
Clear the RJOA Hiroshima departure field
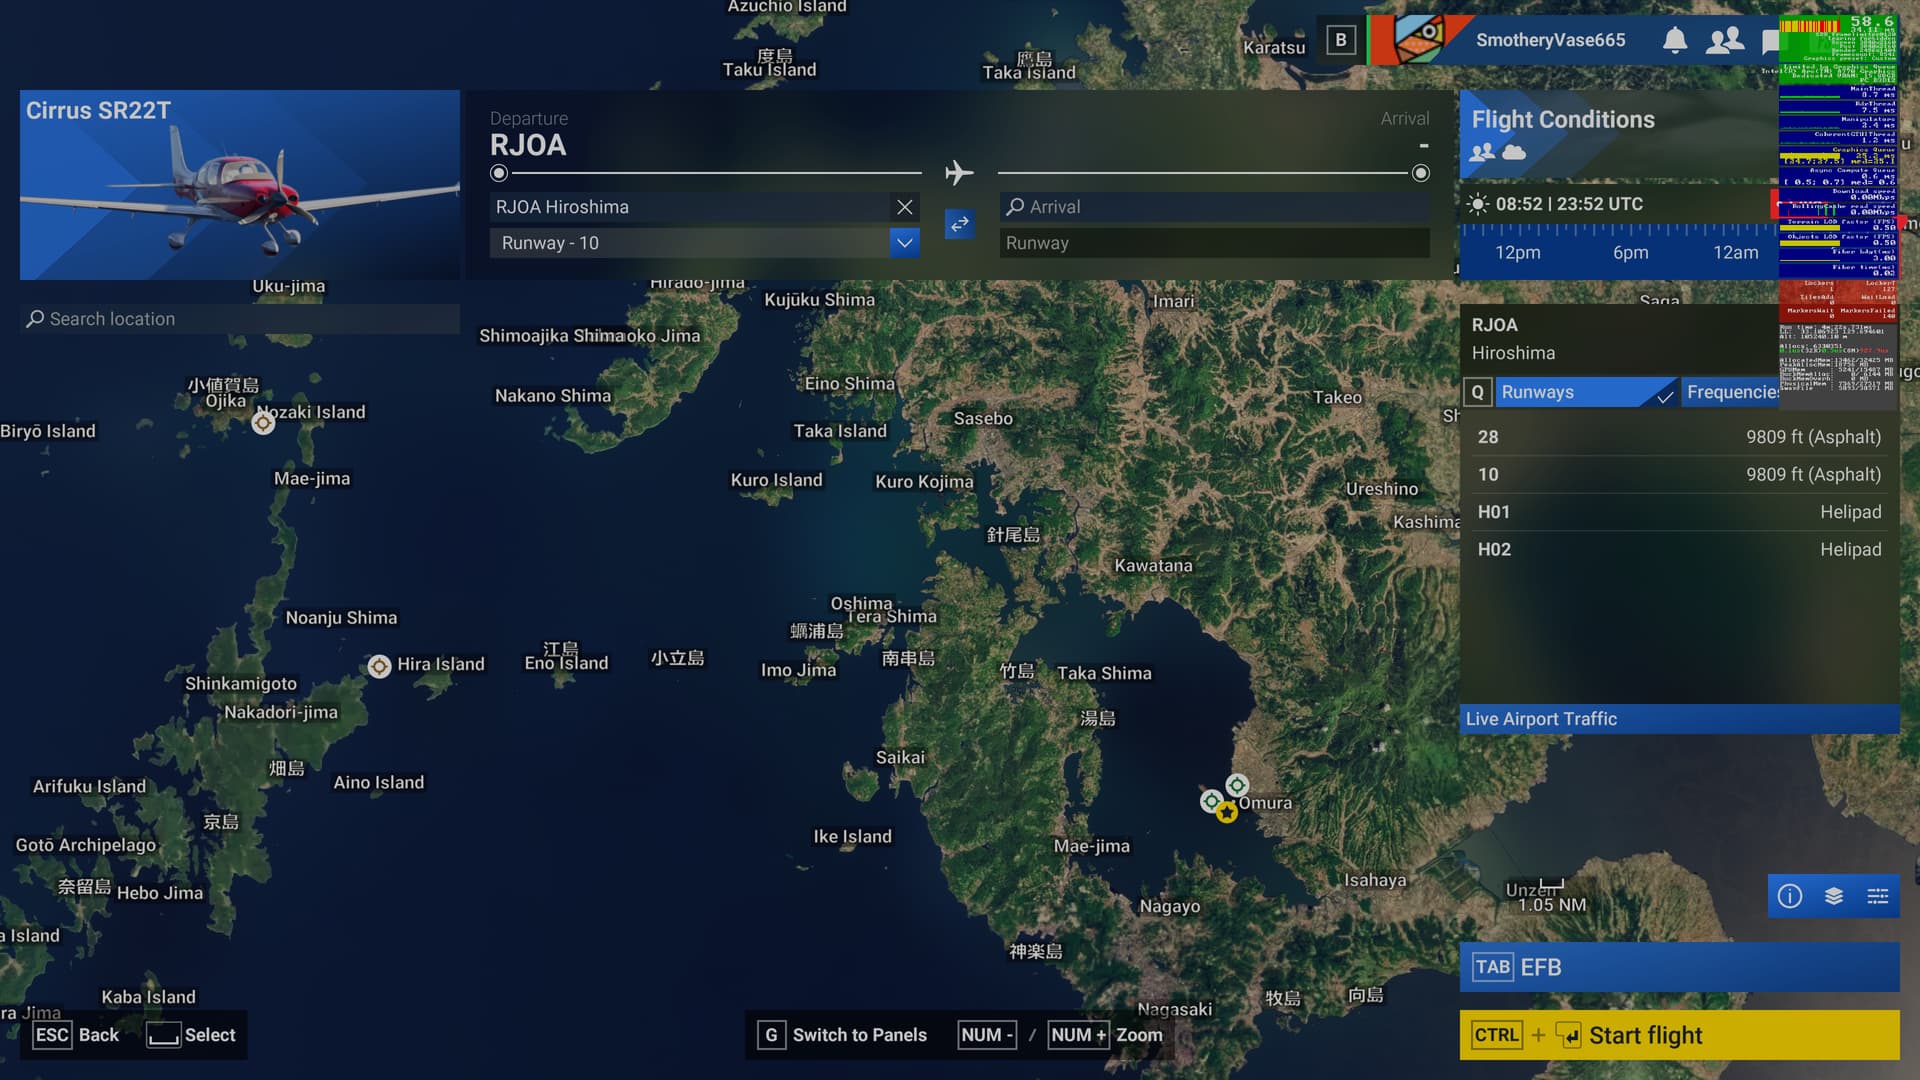coord(904,207)
